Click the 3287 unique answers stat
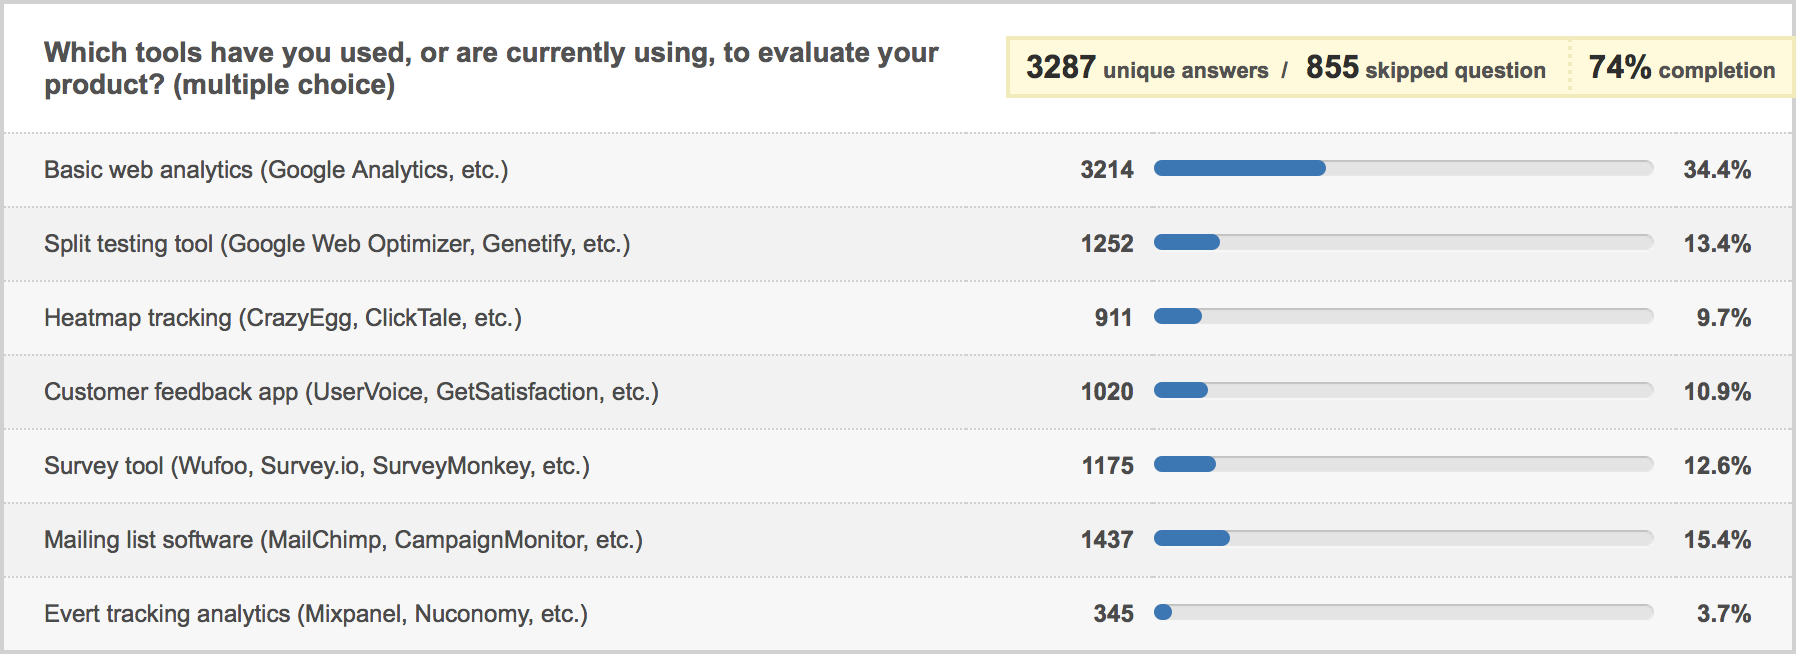The image size is (1796, 654). point(1147,68)
